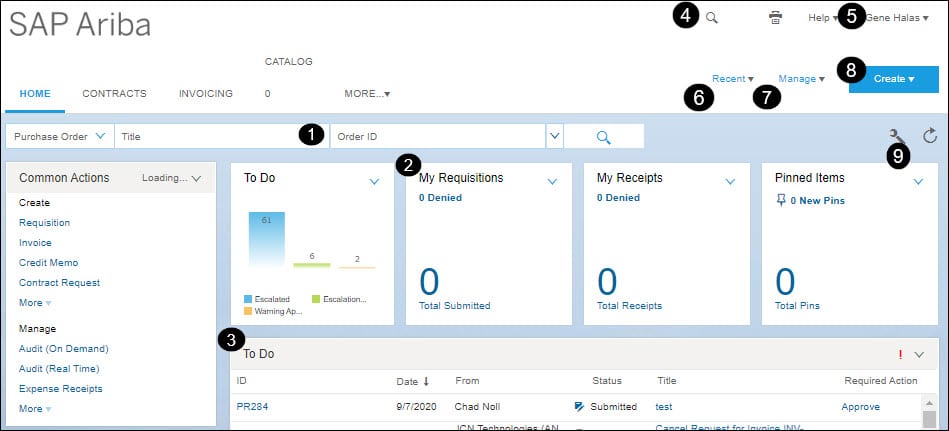Screen dimensions: 949x431
Task: Expand the Create button dropdown
Action: (x=893, y=78)
